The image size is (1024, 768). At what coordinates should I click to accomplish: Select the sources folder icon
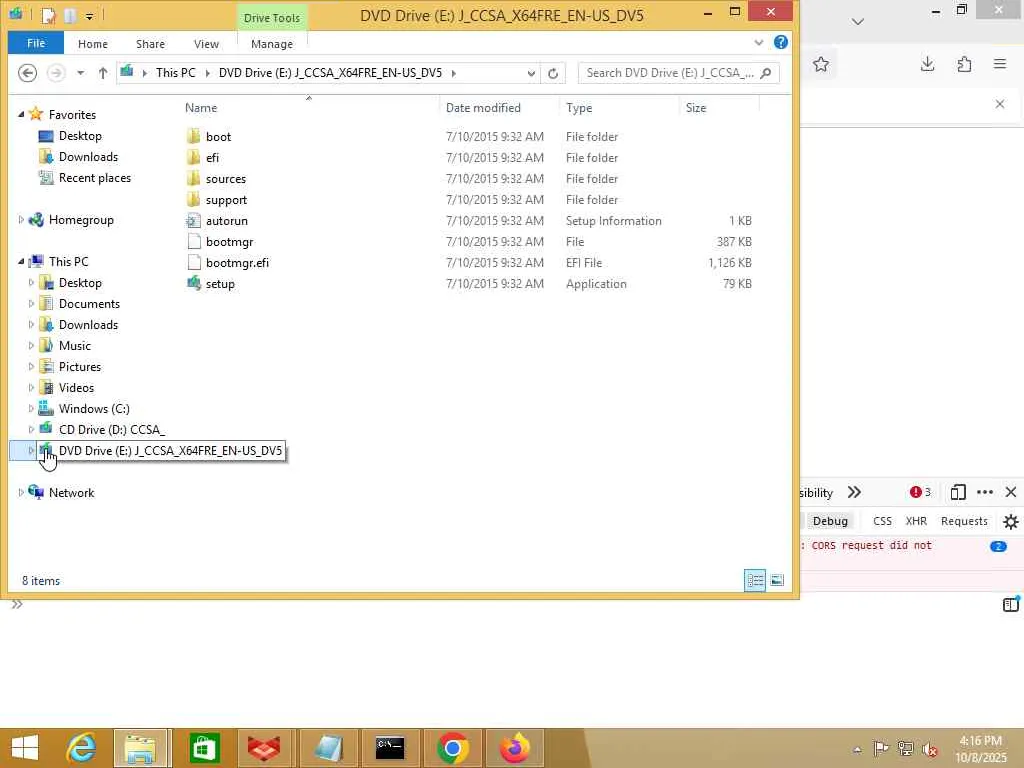tap(193, 178)
